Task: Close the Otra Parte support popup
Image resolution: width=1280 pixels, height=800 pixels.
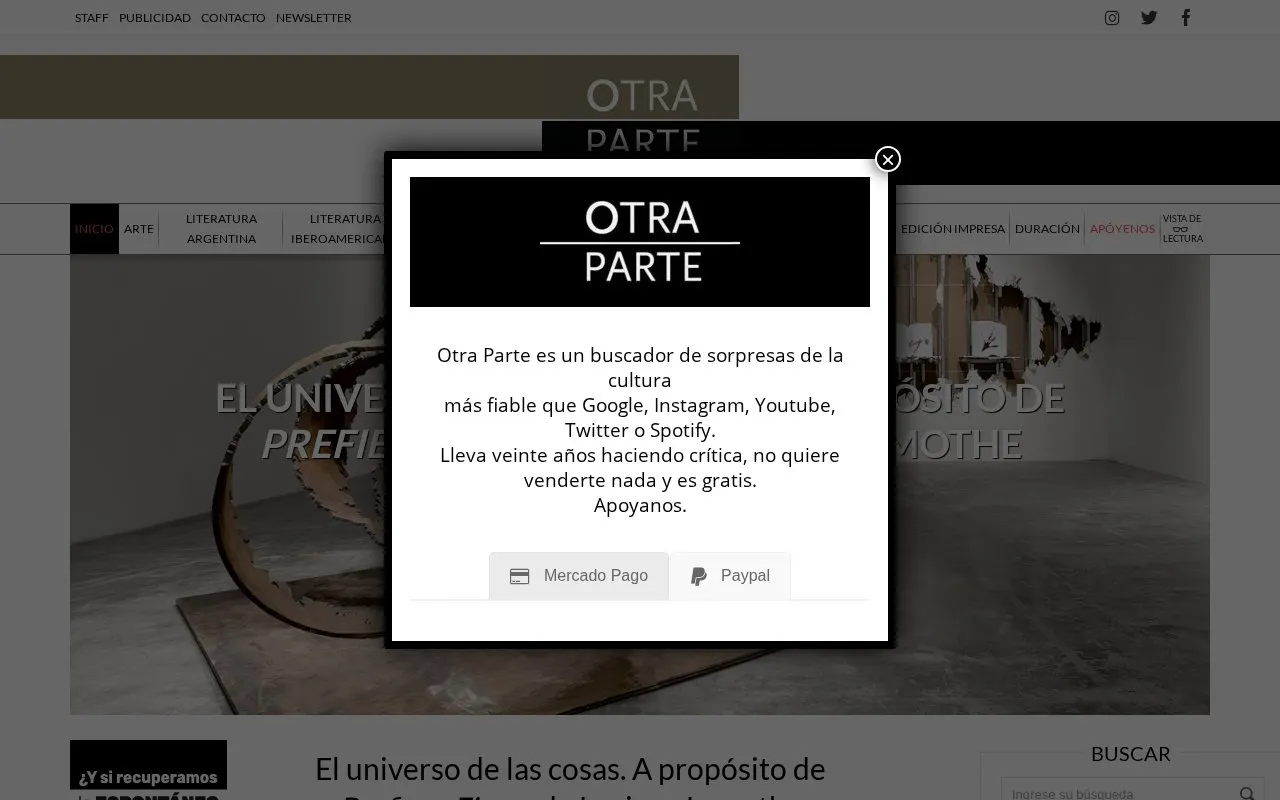Action: pyautogui.click(x=888, y=159)
